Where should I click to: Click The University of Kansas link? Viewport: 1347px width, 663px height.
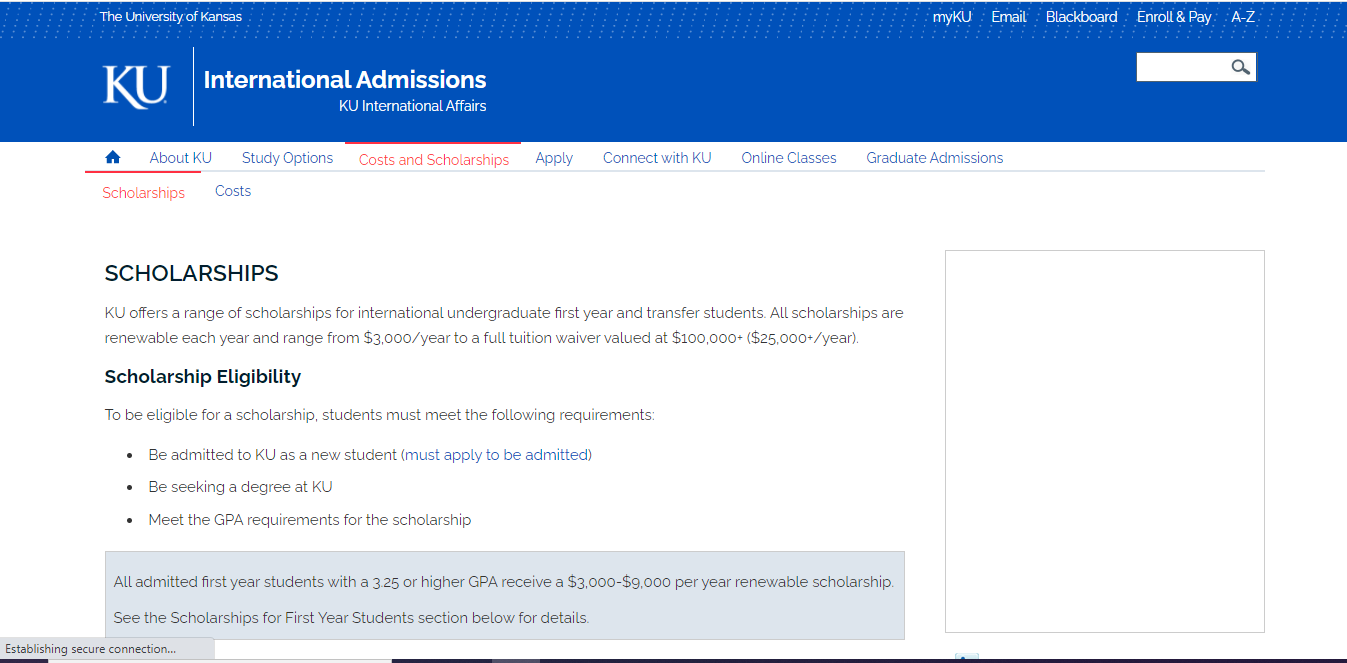(x=170, y=17)
